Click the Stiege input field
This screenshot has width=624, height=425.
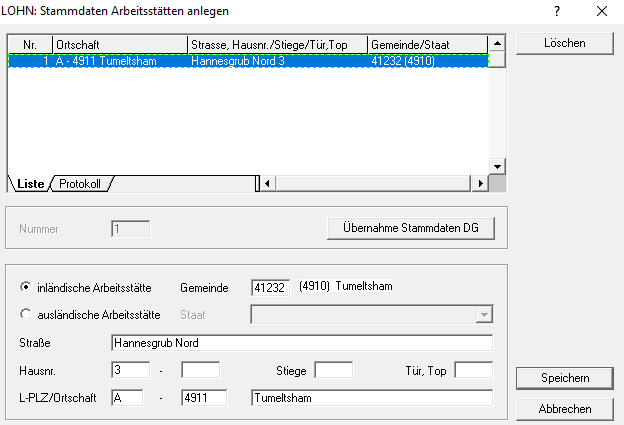(x=333, y=370)
